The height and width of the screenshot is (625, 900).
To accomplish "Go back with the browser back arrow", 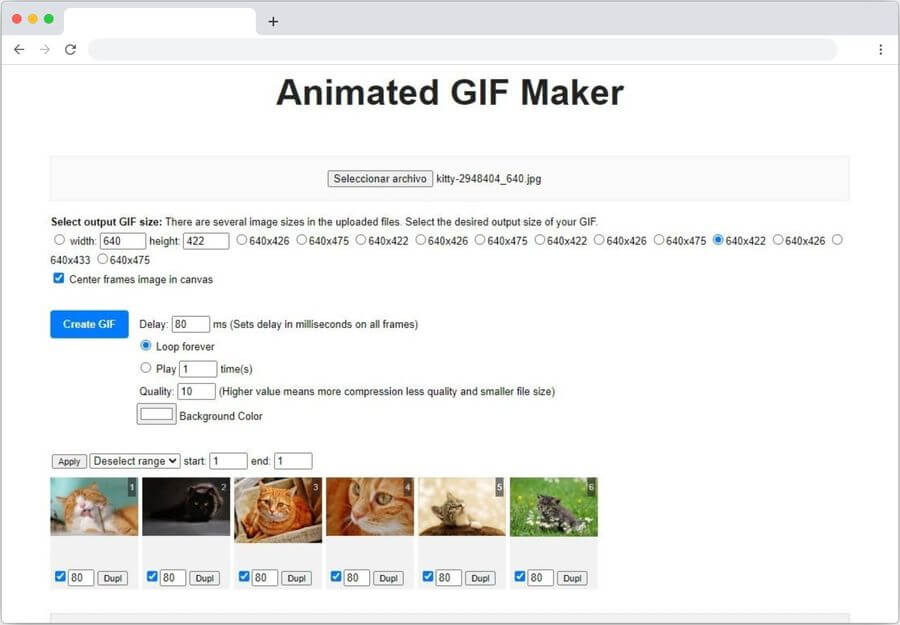I will pos(19,49).
